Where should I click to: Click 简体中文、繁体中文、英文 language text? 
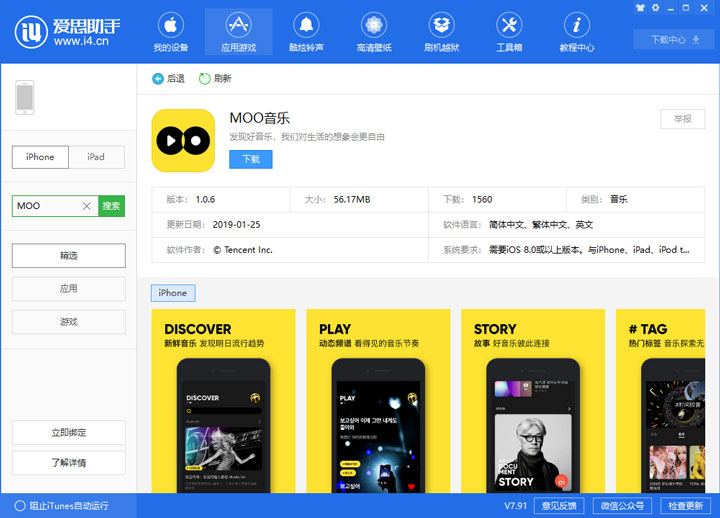[541, 225]
